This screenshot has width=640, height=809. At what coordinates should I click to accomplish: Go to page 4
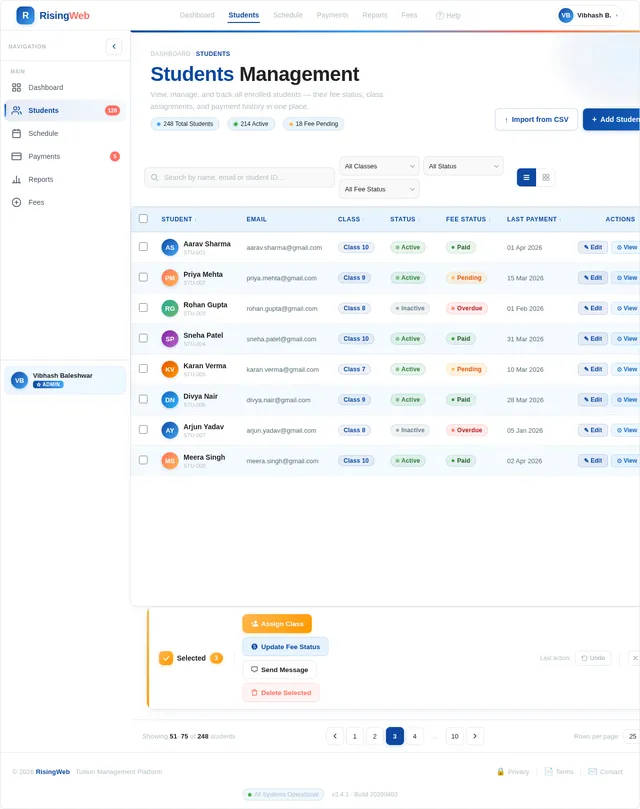(x=415, y=736)
